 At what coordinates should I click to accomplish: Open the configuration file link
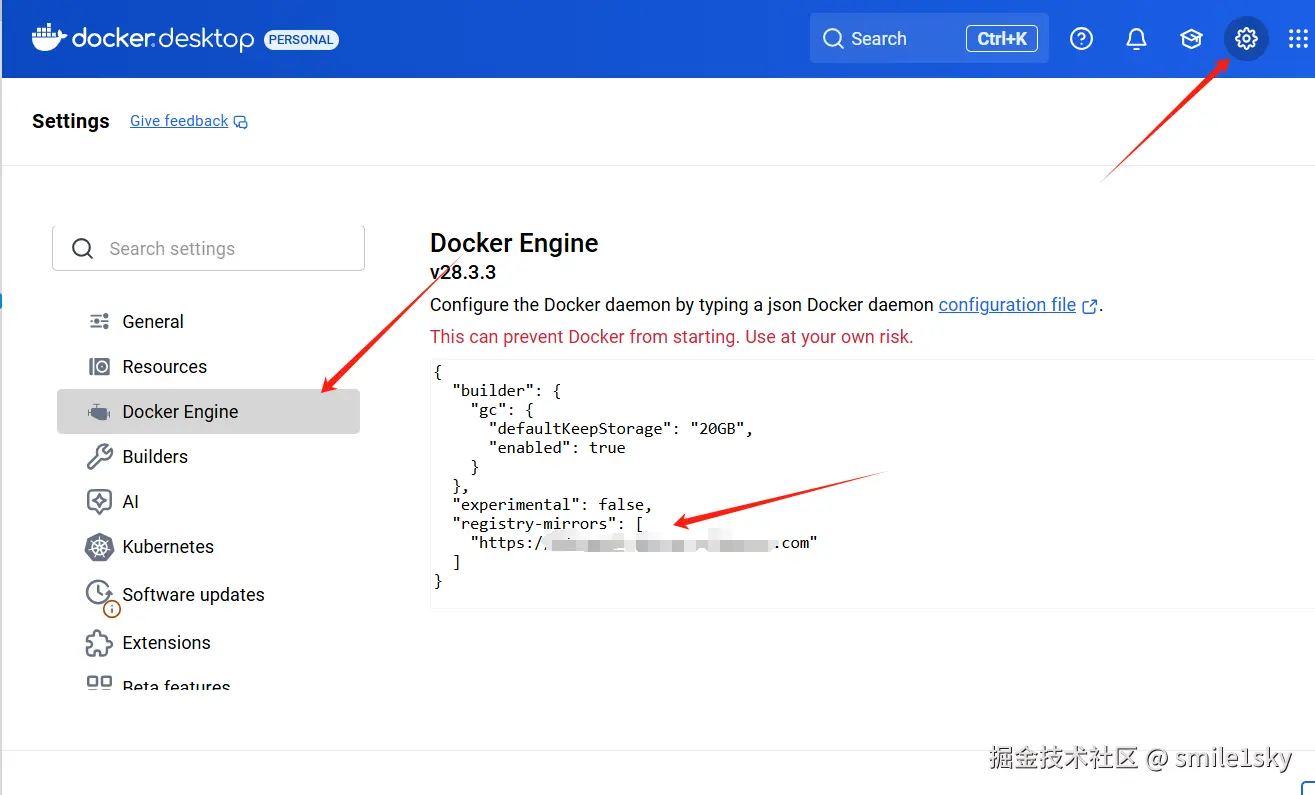(x=1007, y=305)
